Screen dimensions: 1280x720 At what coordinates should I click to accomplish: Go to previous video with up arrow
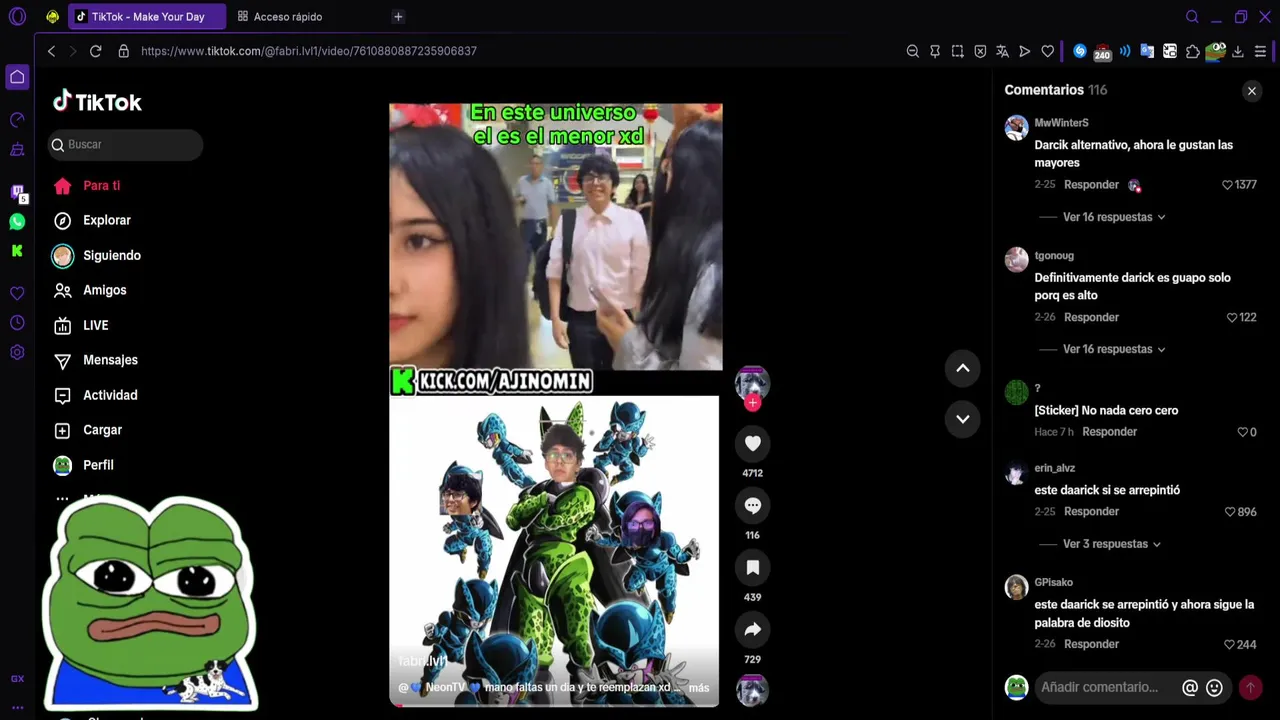click(x=962, y=368)
